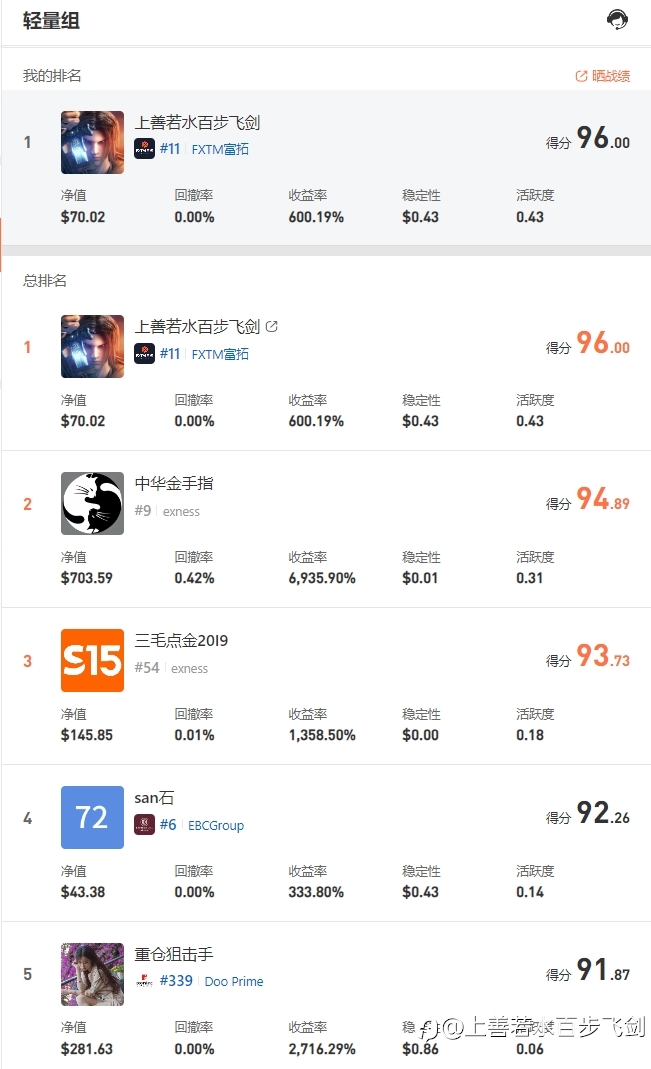Open the customer service headset icon
Image resolution: width=651 pixels, height=1069 pixels.
[x=617, y=20]
